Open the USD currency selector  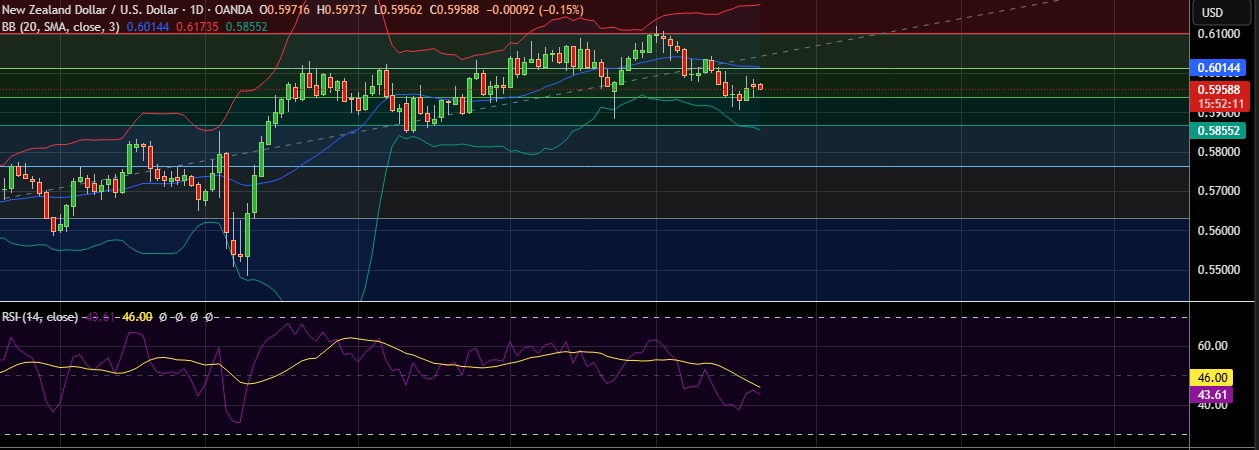pyautogui.click(x=1212, y=12)
